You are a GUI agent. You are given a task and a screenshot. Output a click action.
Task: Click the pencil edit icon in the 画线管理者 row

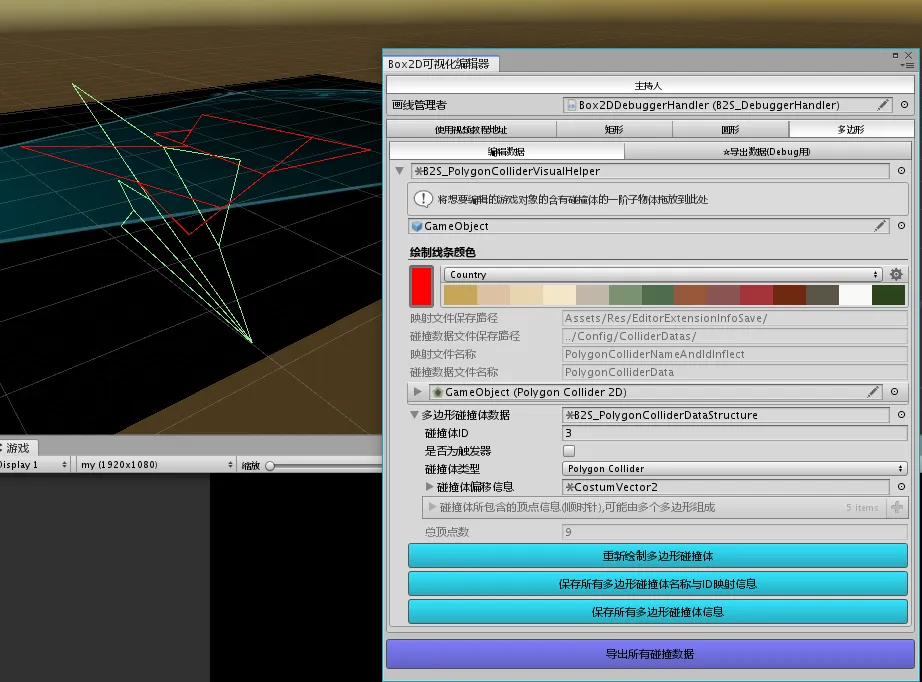883,105
